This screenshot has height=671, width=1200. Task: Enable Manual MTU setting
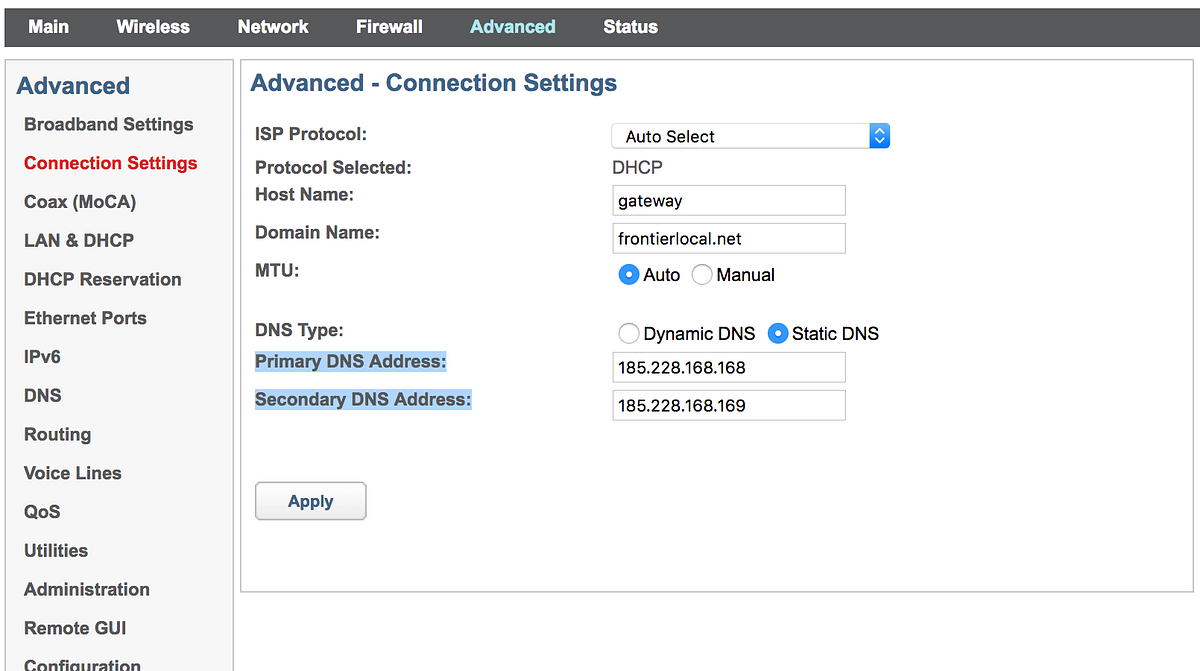coord(701,274)
